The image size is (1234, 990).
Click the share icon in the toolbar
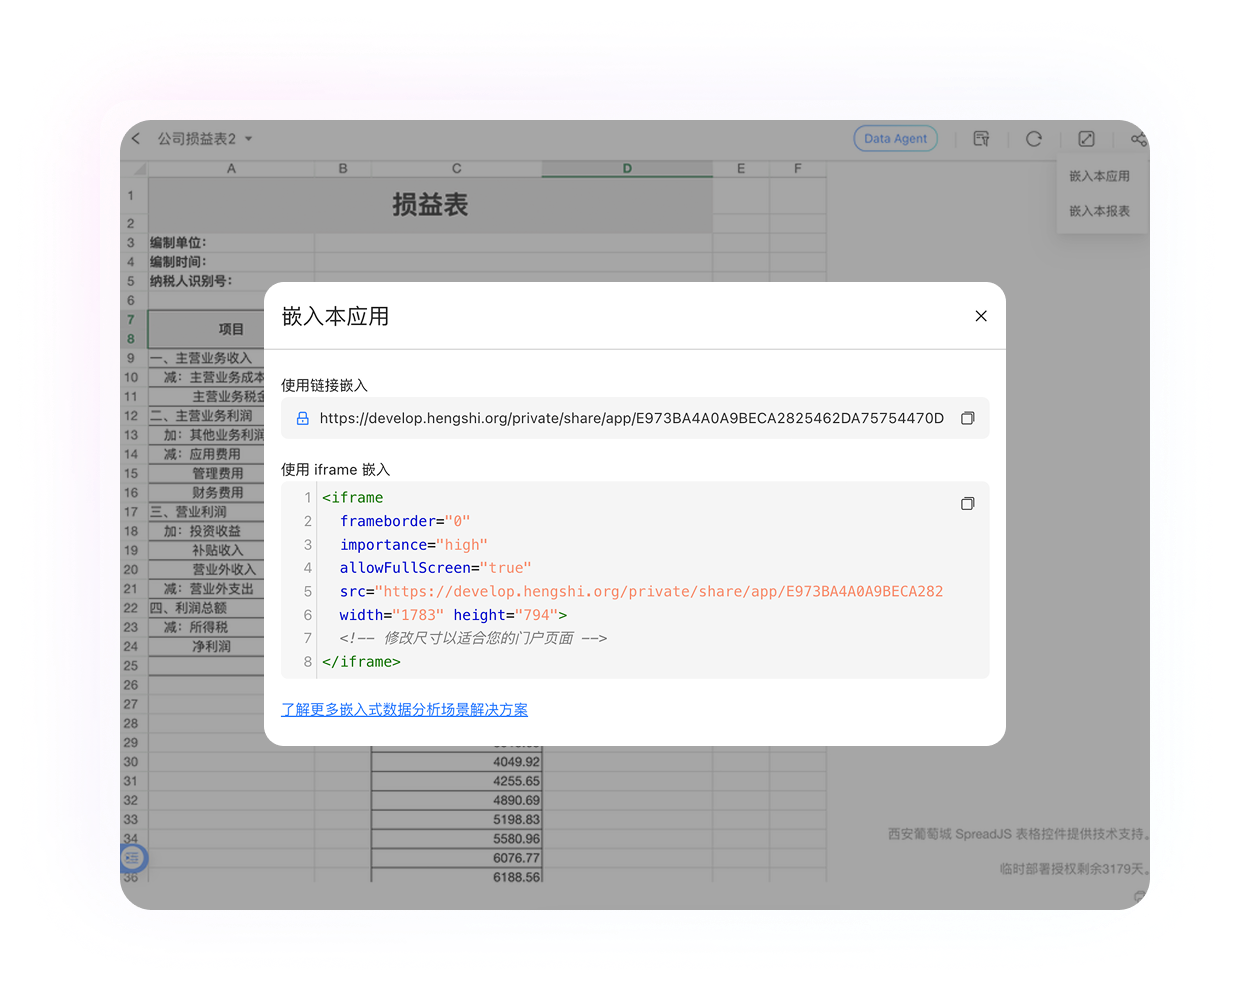pyautogui.click(x=1139, y=139)
